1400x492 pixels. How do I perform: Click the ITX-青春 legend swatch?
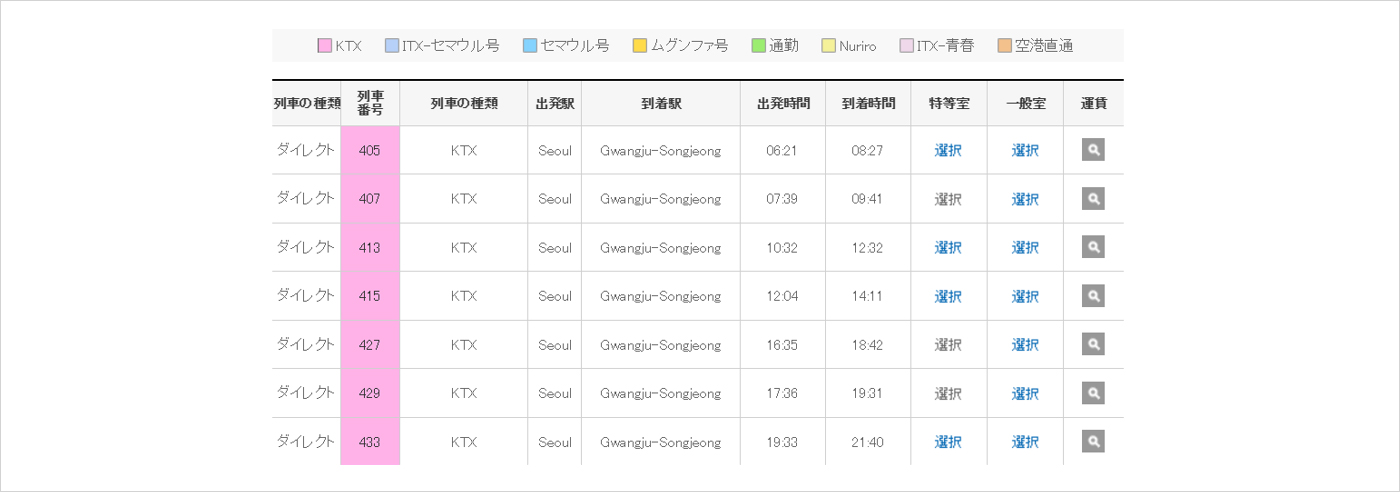coord(906,46)
